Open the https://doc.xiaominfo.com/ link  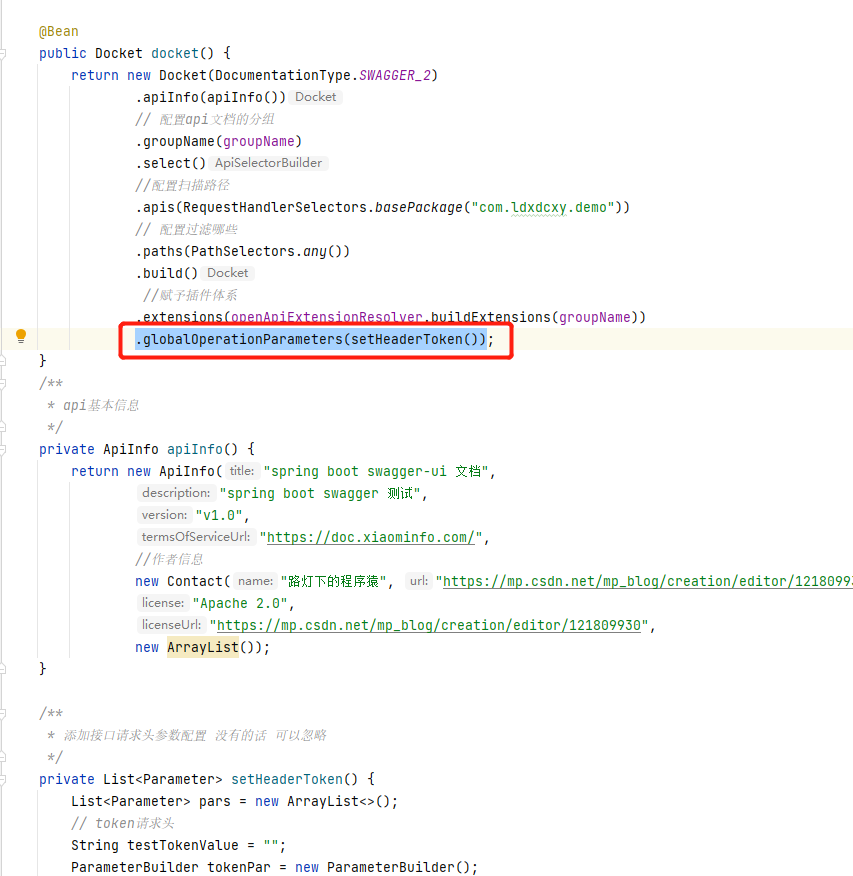click(370, 536)
